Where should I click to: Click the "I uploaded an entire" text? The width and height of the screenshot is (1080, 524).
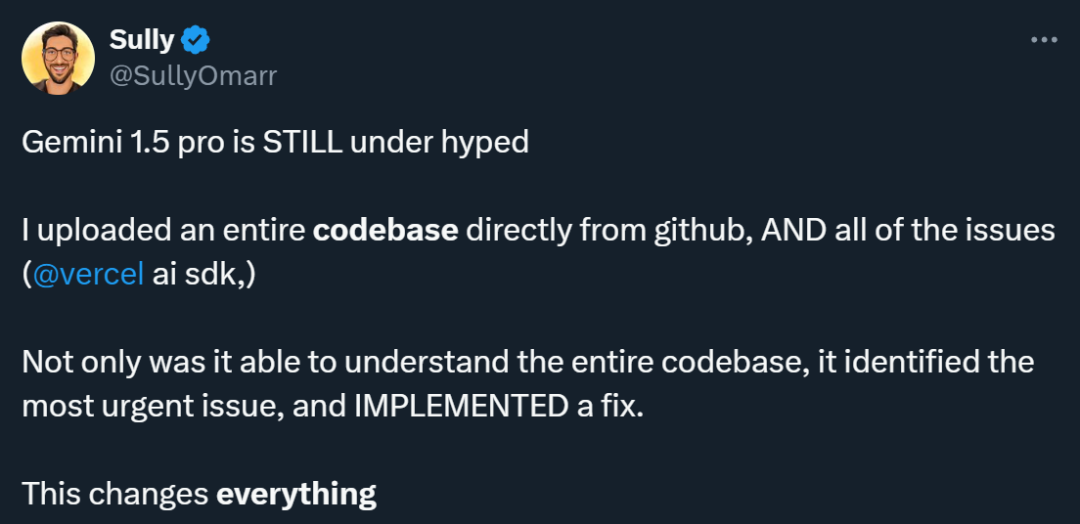click(x=164, y=230)
